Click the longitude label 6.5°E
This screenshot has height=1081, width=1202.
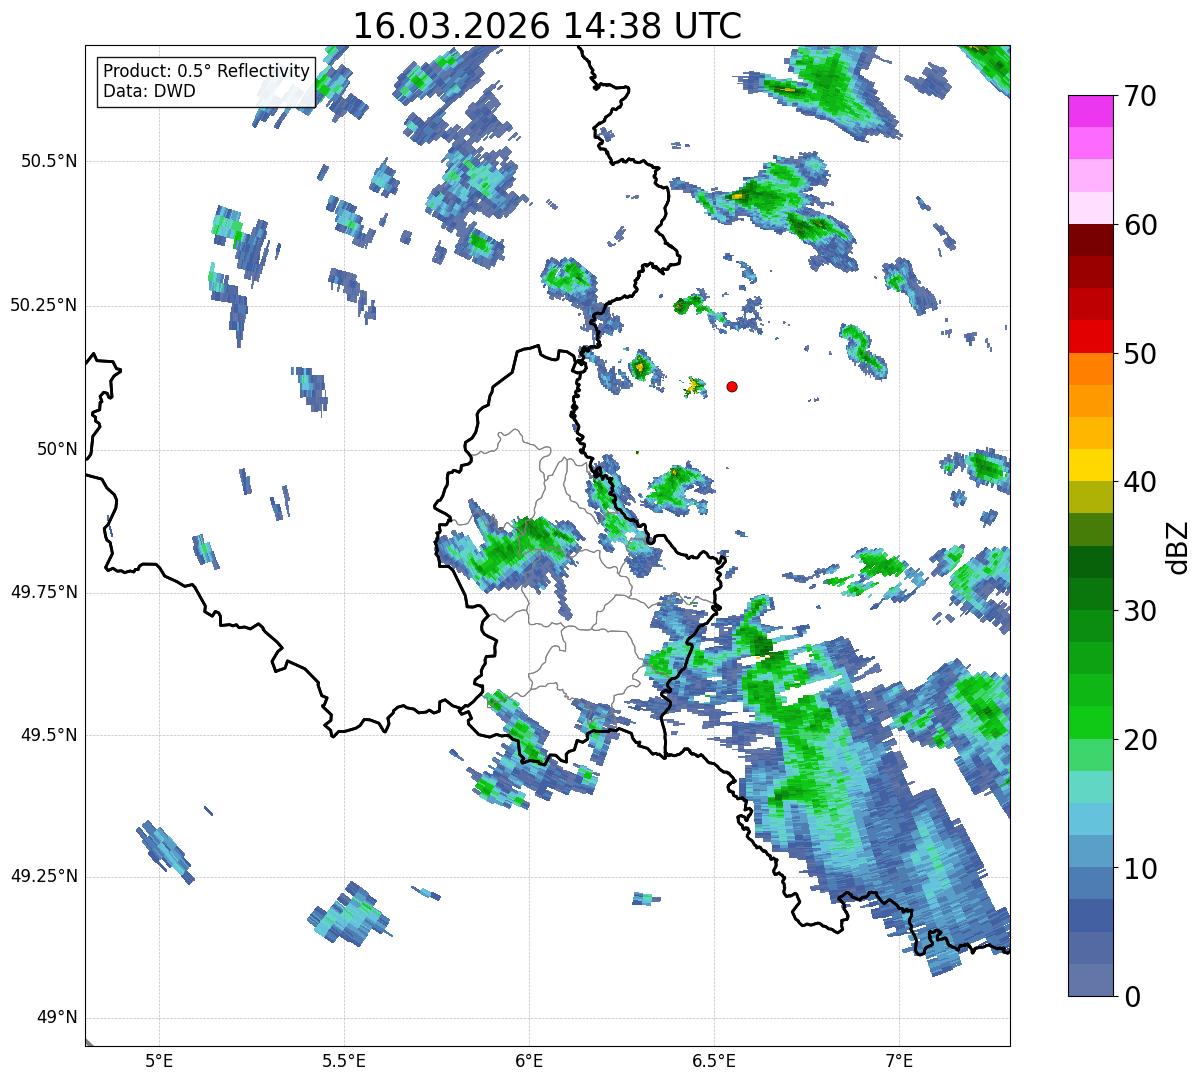pyautogui.click(x=714, y=1061)
